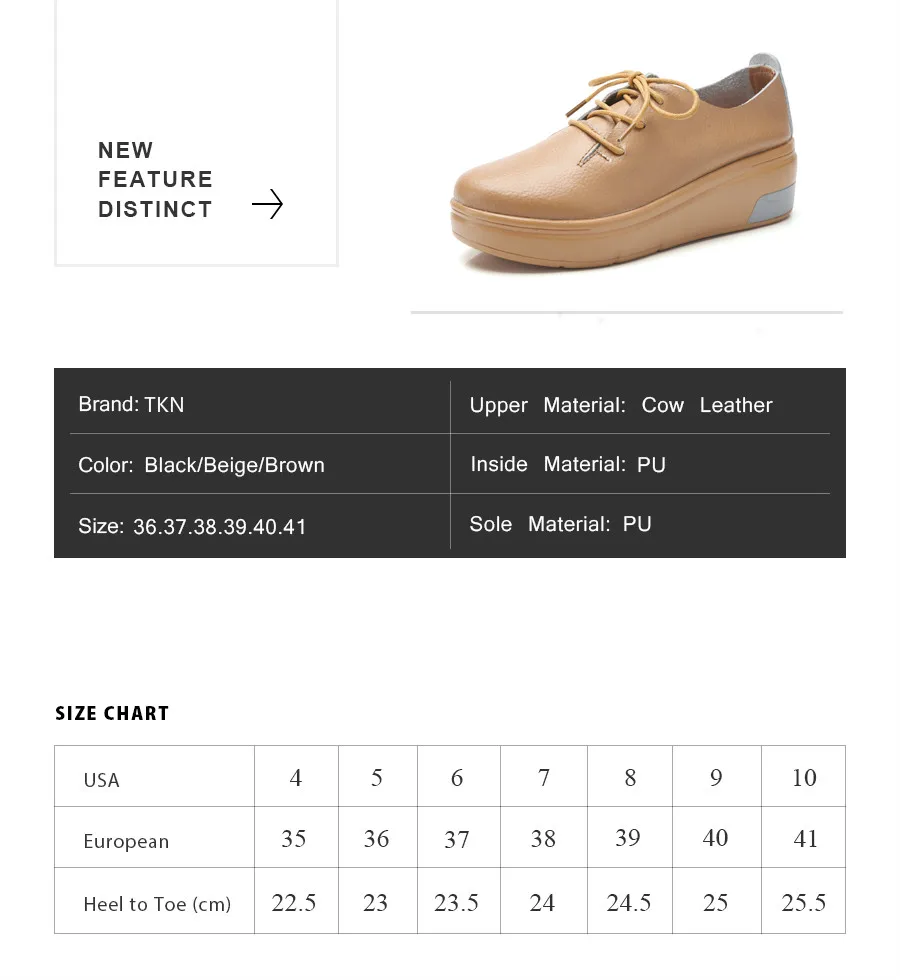Click the Upper Material: Cow Leather cell
The image size is (900, 980).
click(640, 404)
